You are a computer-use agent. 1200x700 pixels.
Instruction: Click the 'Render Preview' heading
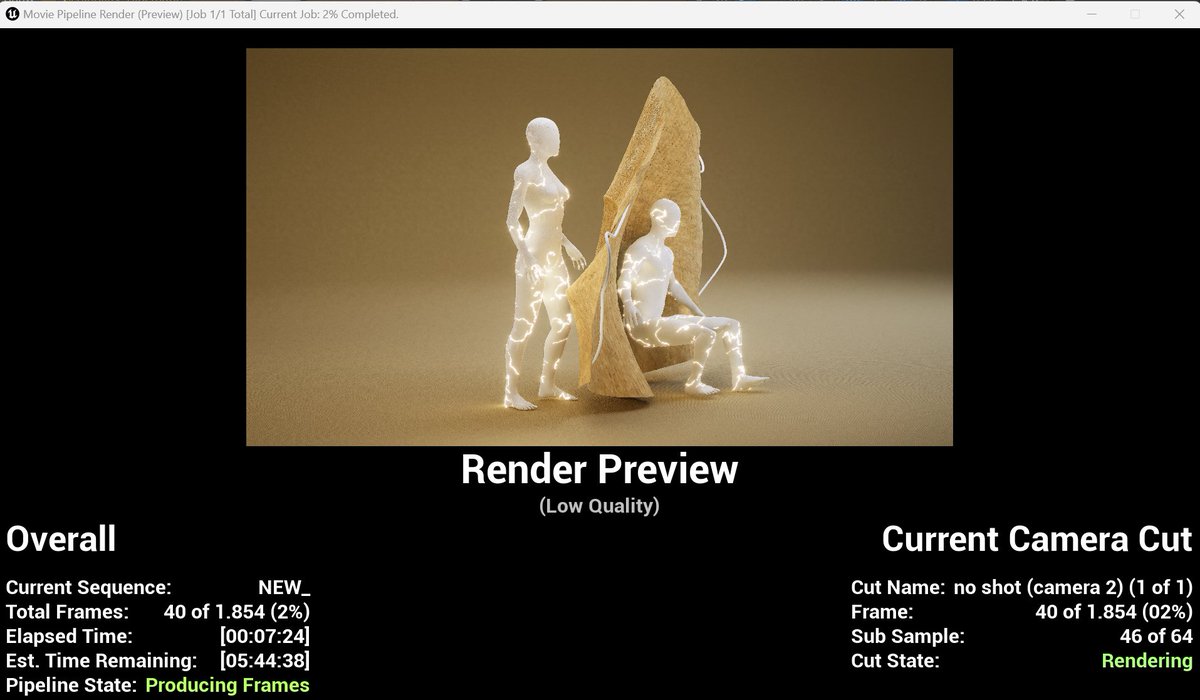tap(599, 470)
